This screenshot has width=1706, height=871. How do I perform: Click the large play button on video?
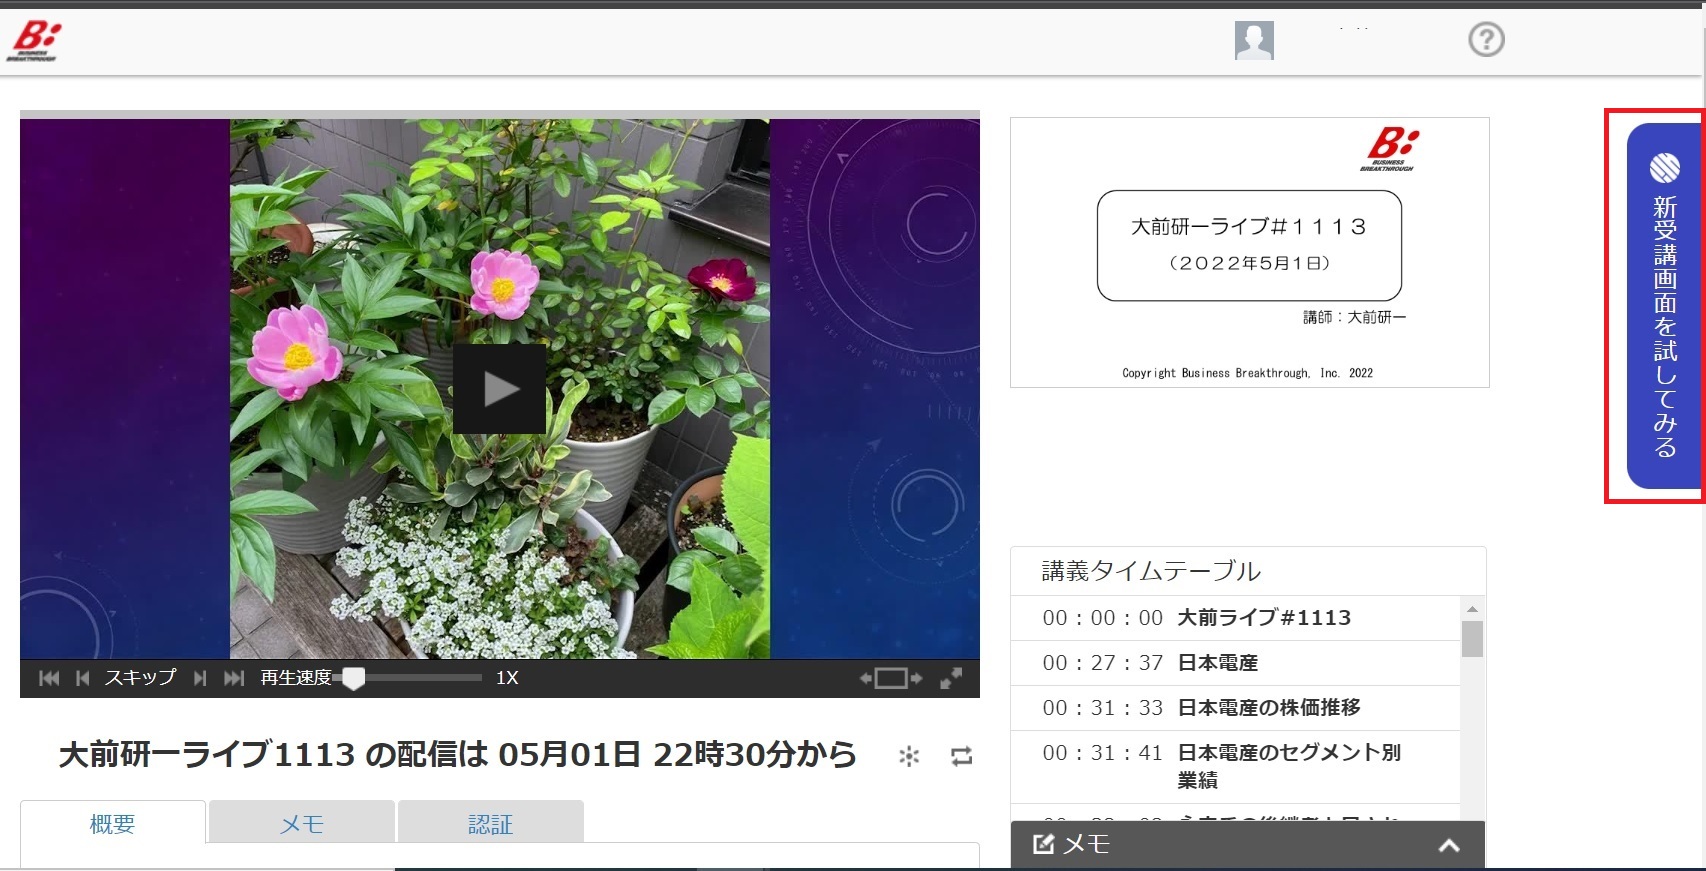(x=499, y=389)
